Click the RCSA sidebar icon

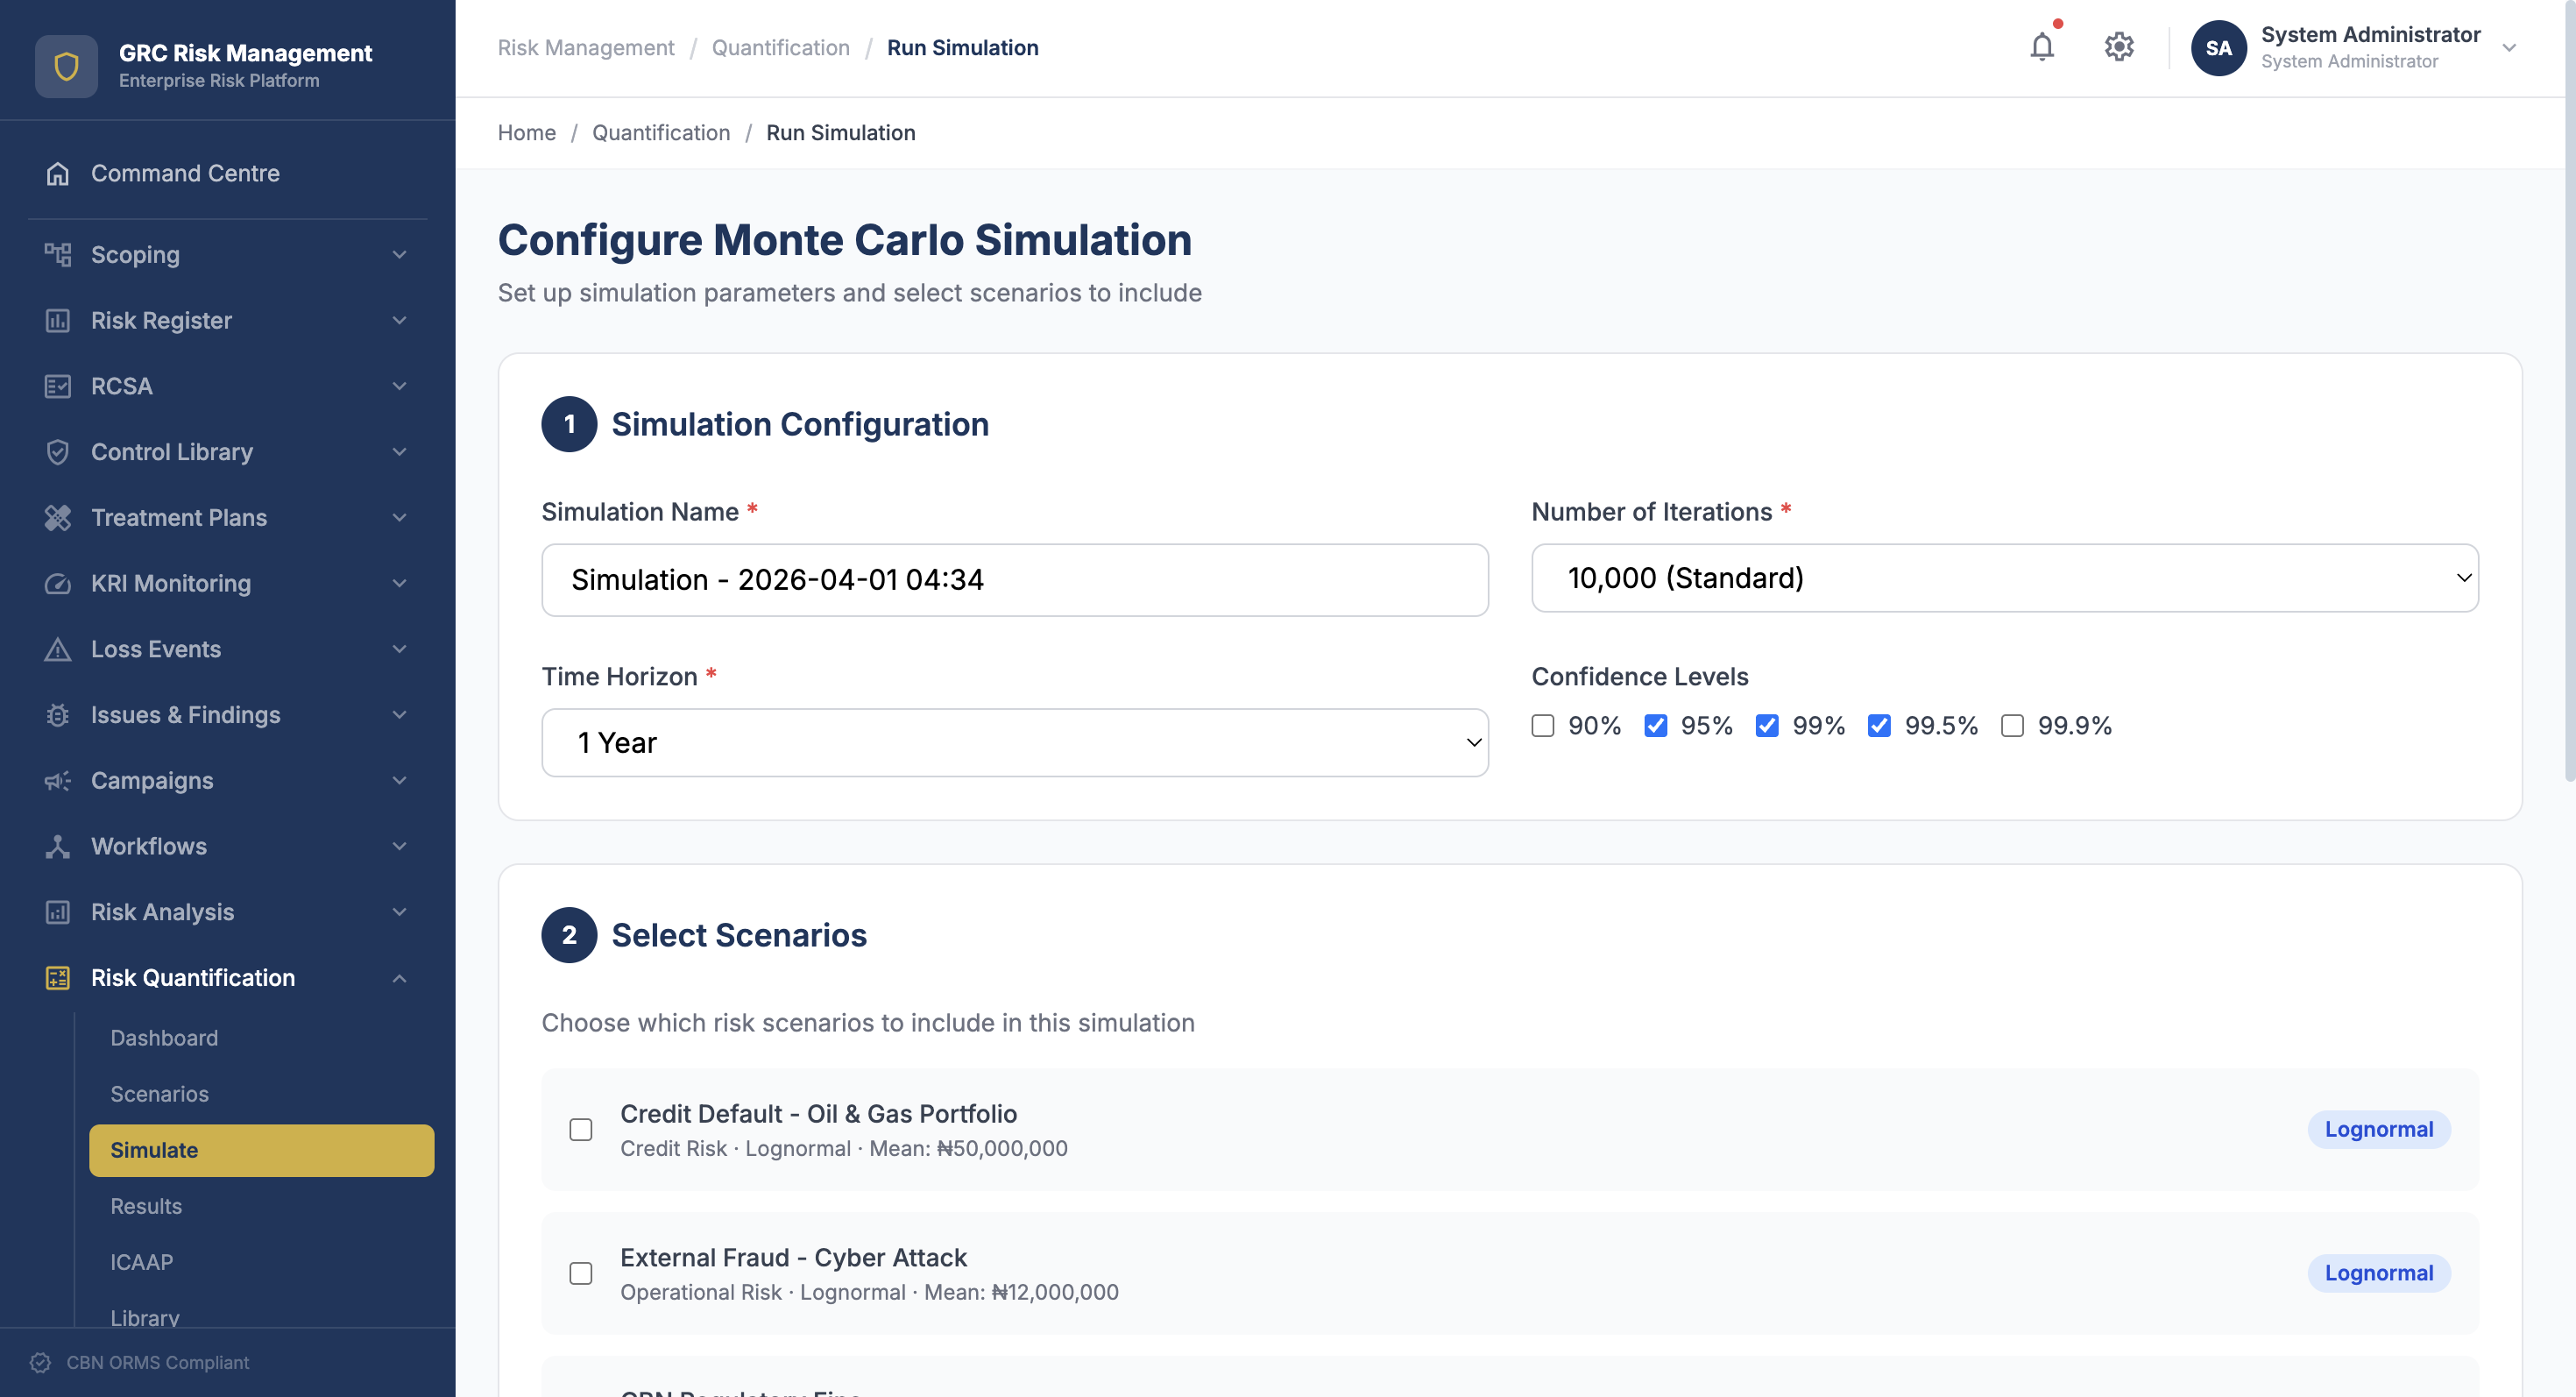point(57,386)
